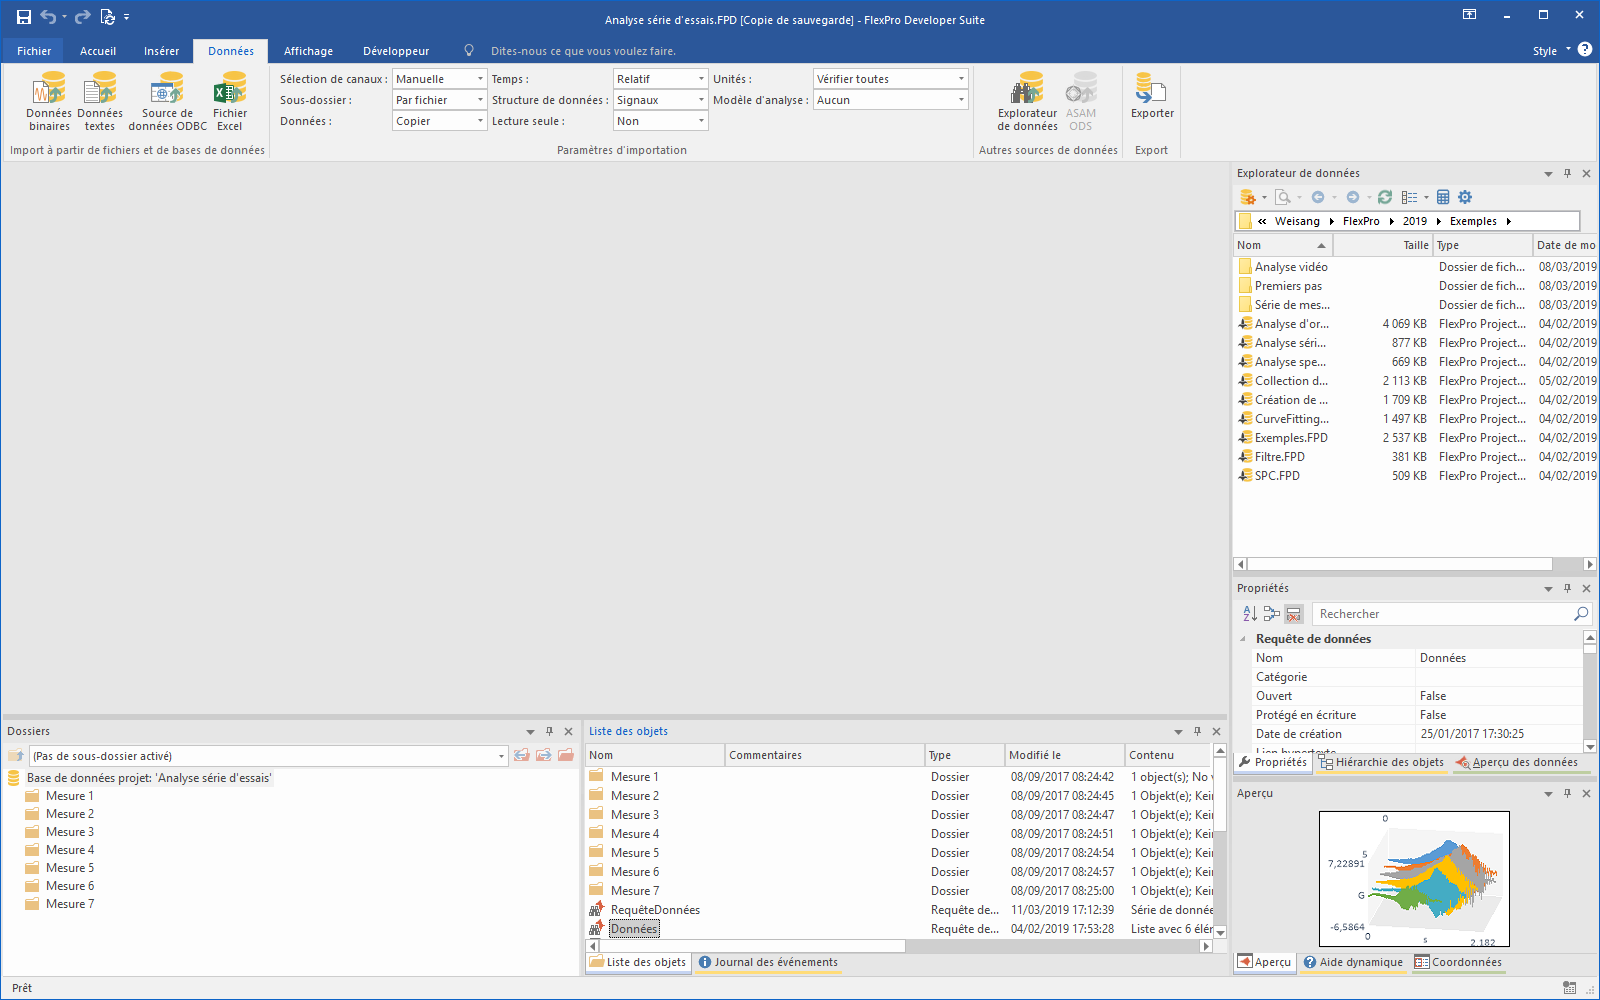Screen dimensions: 1600x1000
Task: Click the 'Dites-nous ce que vous voulez faire' box
Action: click(x=583, y=51)
